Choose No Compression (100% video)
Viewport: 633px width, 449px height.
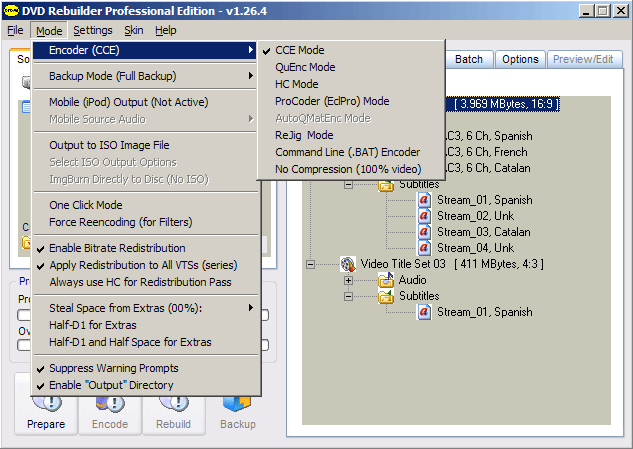point(351,169)
